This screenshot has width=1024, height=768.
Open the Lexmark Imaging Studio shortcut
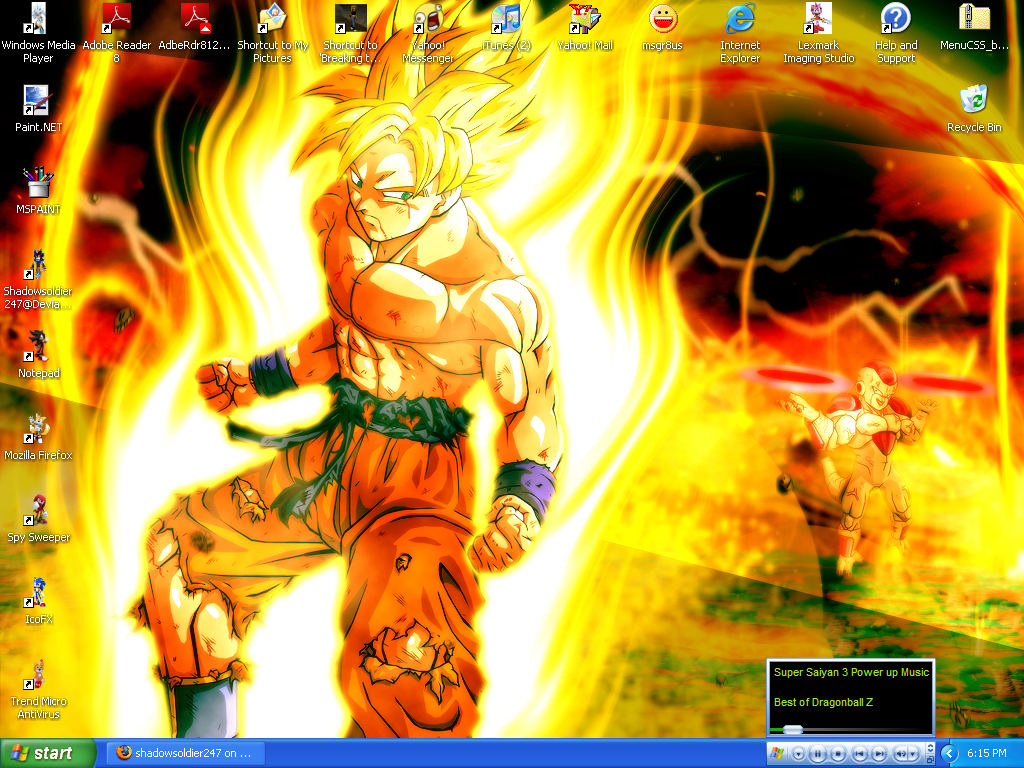[818, 33]
